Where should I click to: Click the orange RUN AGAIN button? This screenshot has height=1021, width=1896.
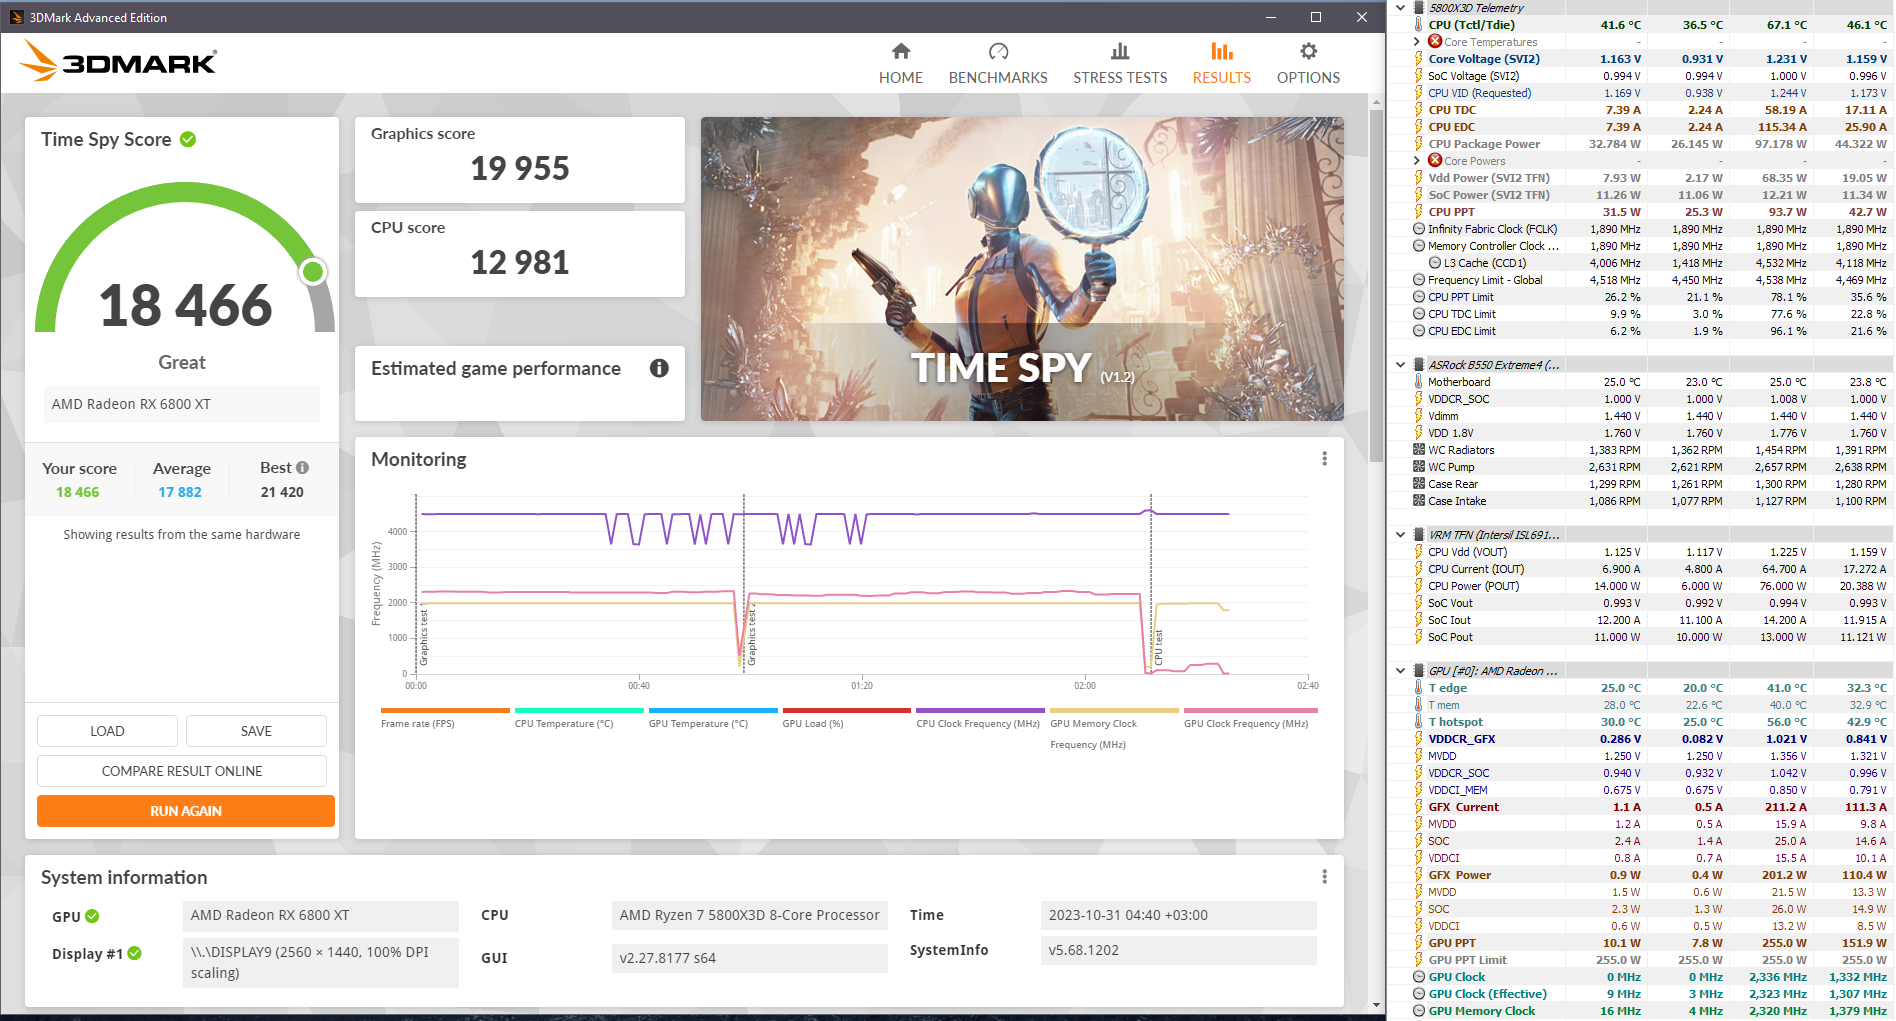pyautogui.click(x=186, y=811)
